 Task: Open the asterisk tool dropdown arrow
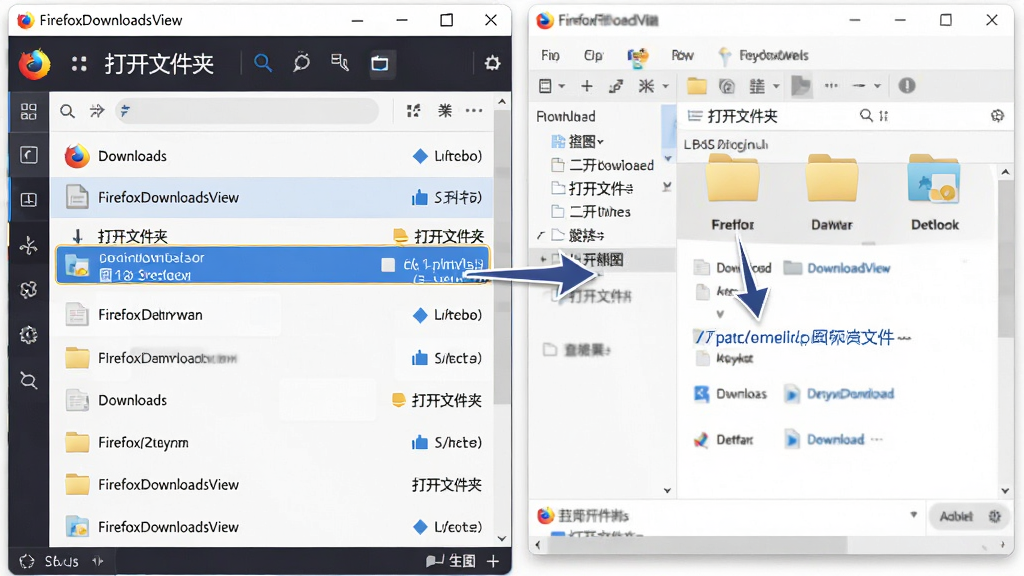665,86
